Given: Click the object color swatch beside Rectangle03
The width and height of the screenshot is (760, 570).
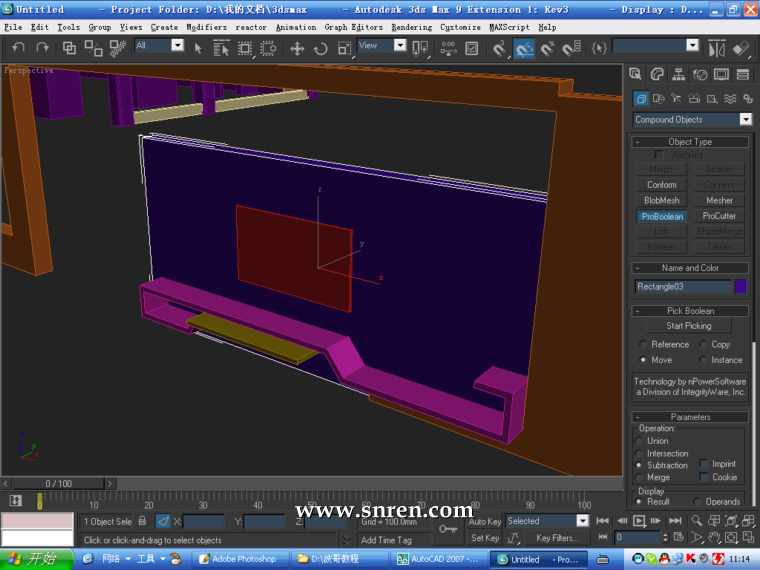Looking at the screenshot, I should pos(741,286).
